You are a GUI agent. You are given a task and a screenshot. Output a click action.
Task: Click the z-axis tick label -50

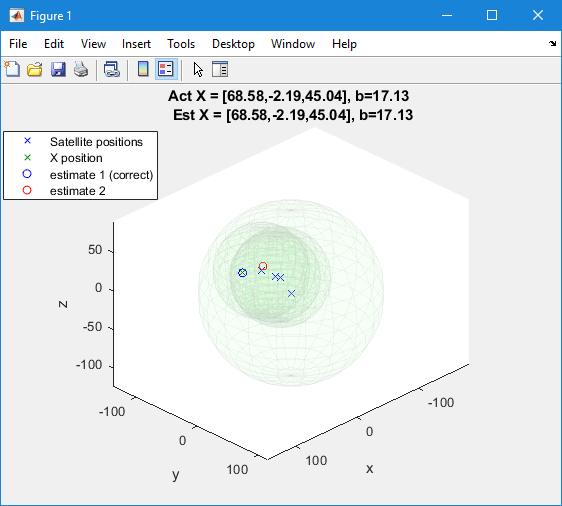pos(92,327)
